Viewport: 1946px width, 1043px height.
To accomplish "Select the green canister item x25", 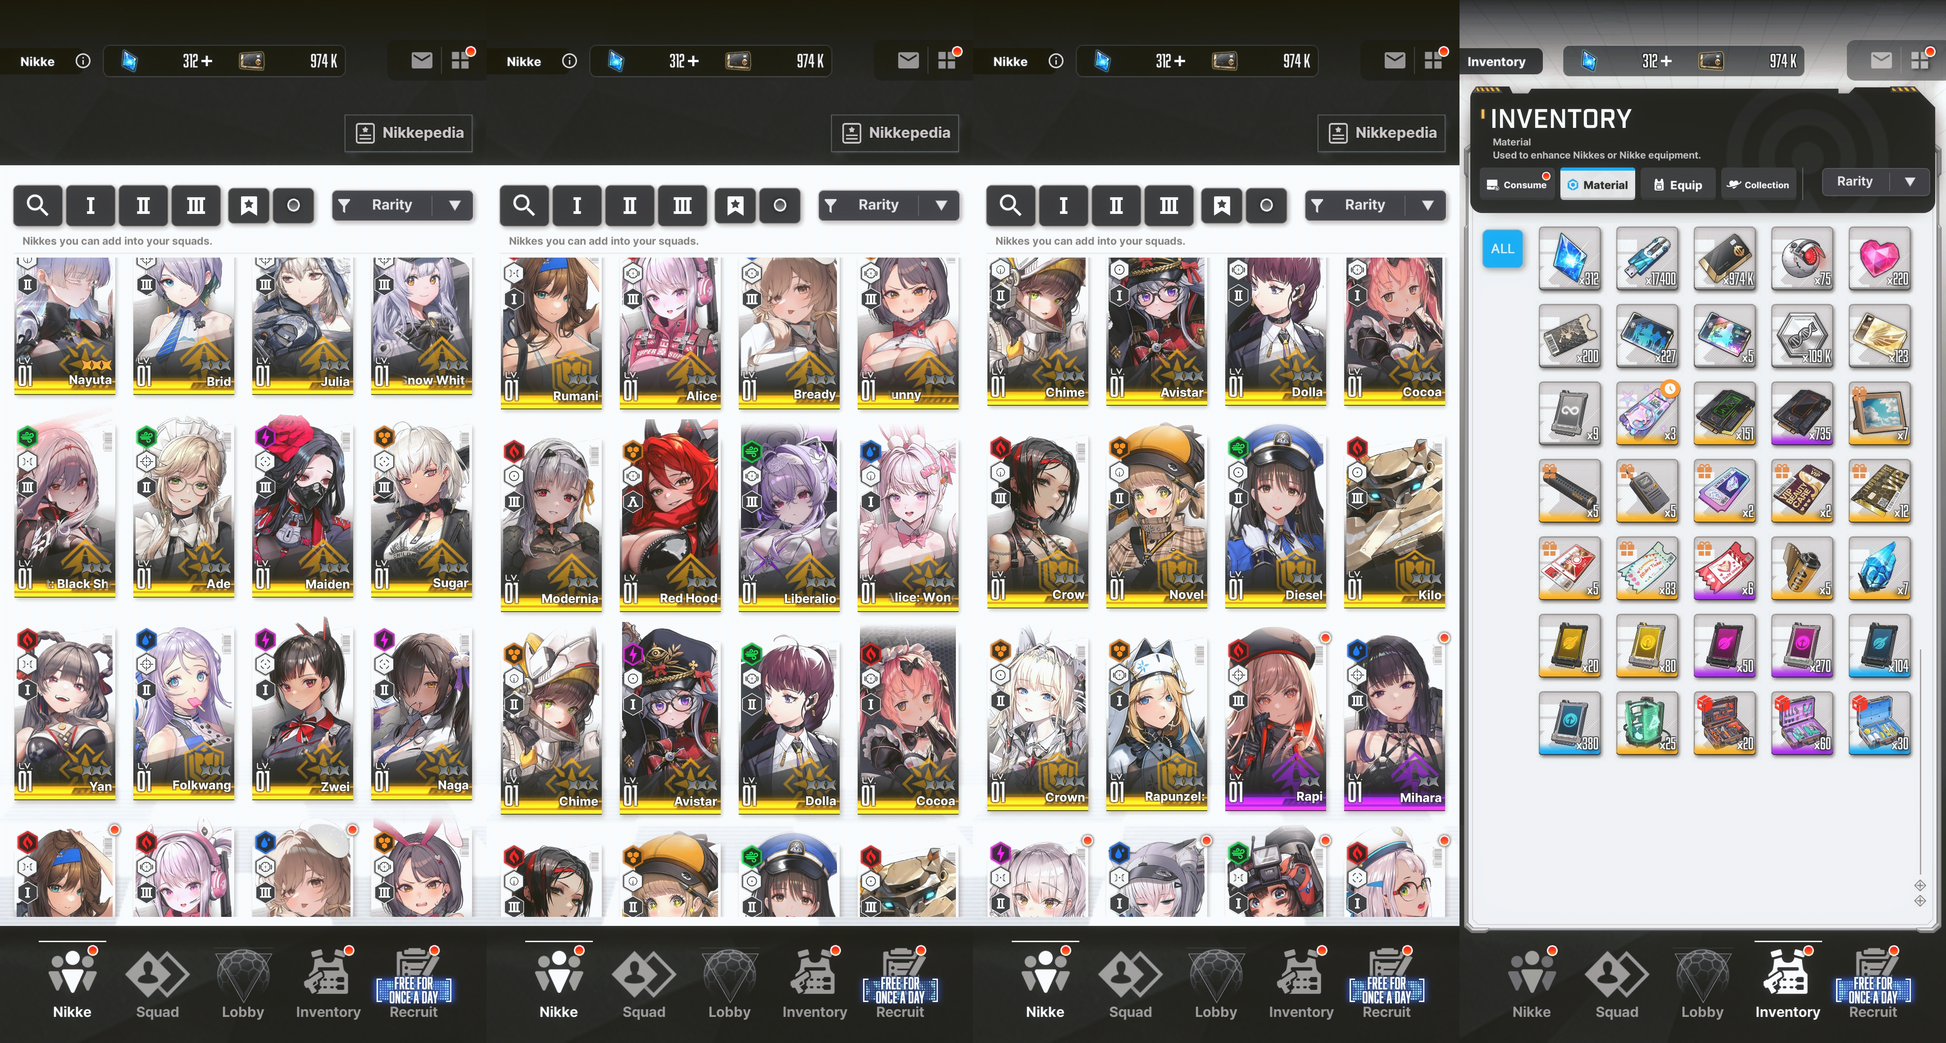I will (x=1647, y=723).
